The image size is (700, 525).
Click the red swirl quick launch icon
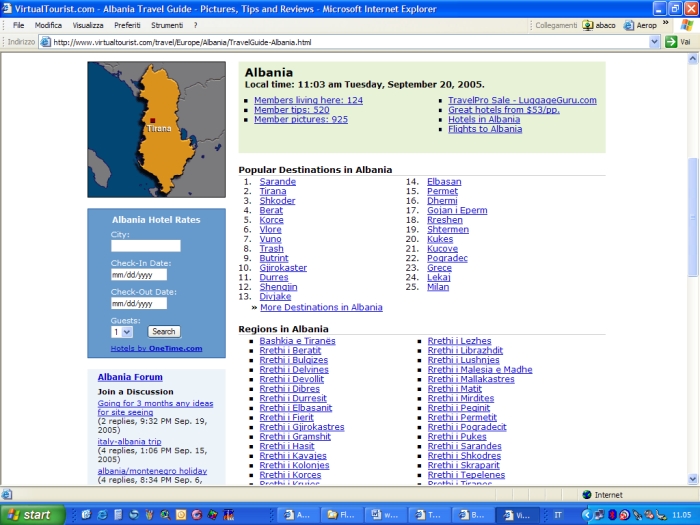coord(197,515)
